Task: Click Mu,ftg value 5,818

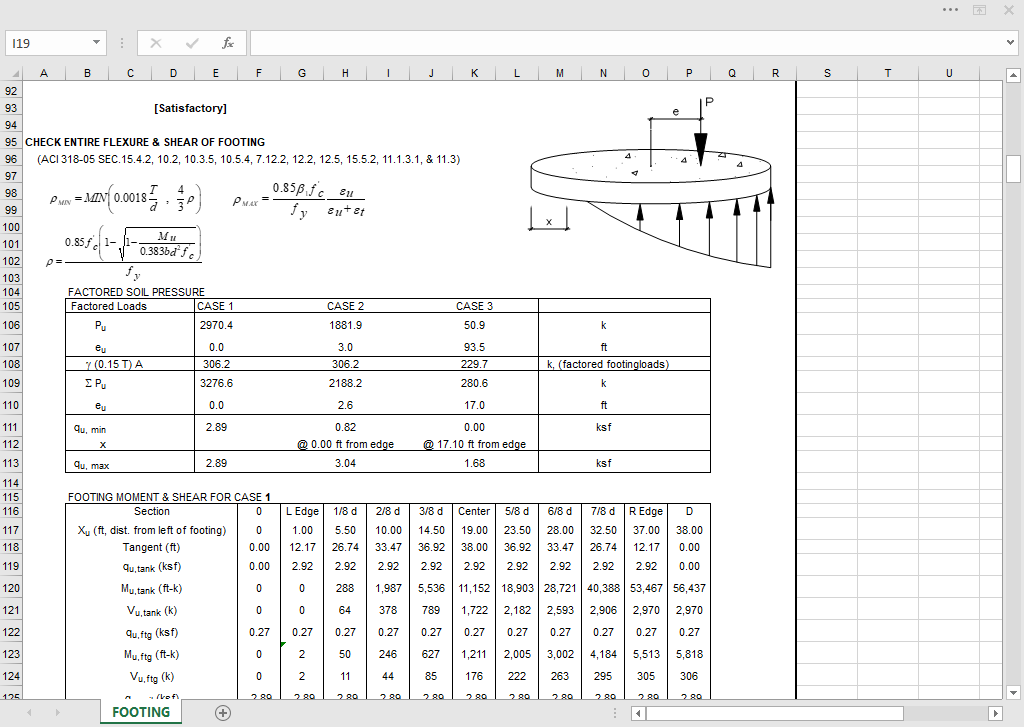Action: 689,654
